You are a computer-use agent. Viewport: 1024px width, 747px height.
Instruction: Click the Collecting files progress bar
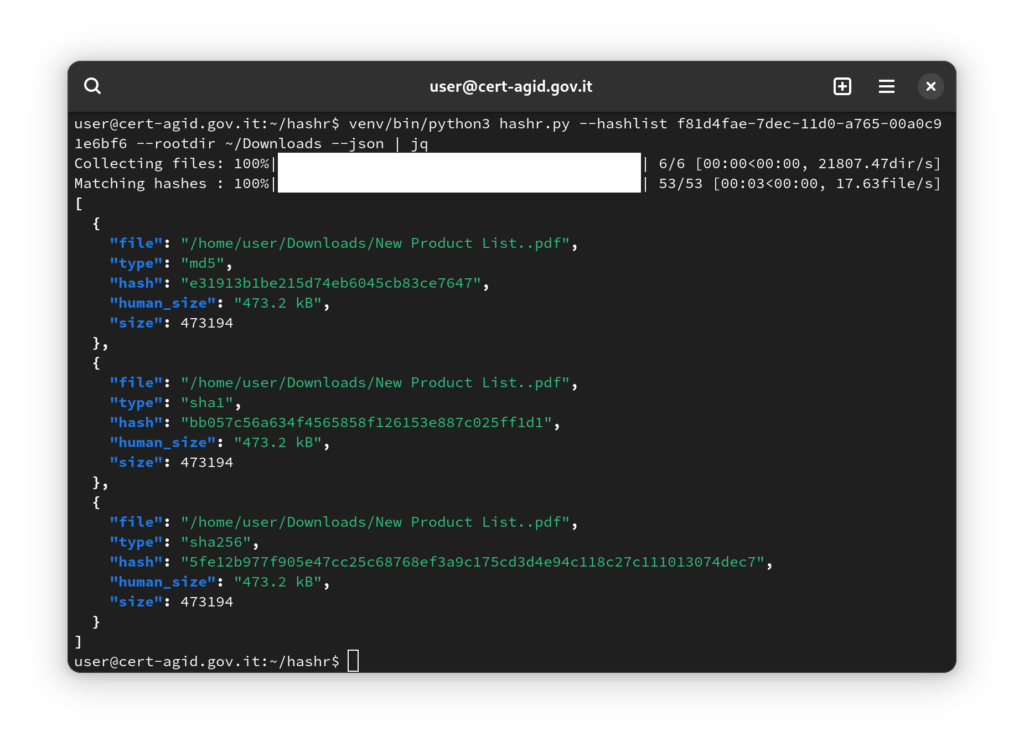tap(458, 163)
